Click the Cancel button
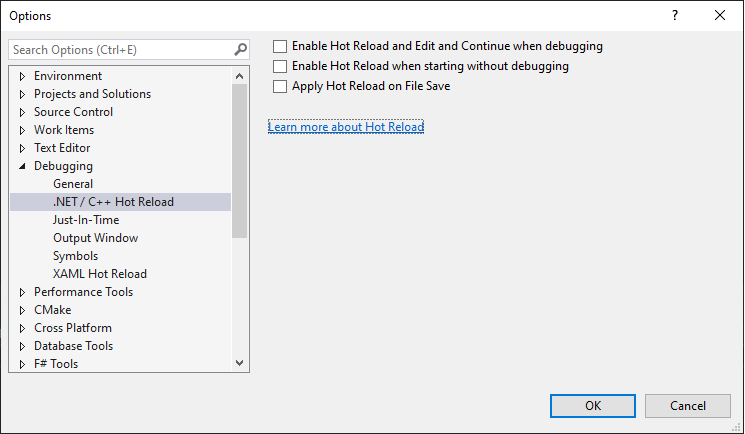 [x=688, y=405]
